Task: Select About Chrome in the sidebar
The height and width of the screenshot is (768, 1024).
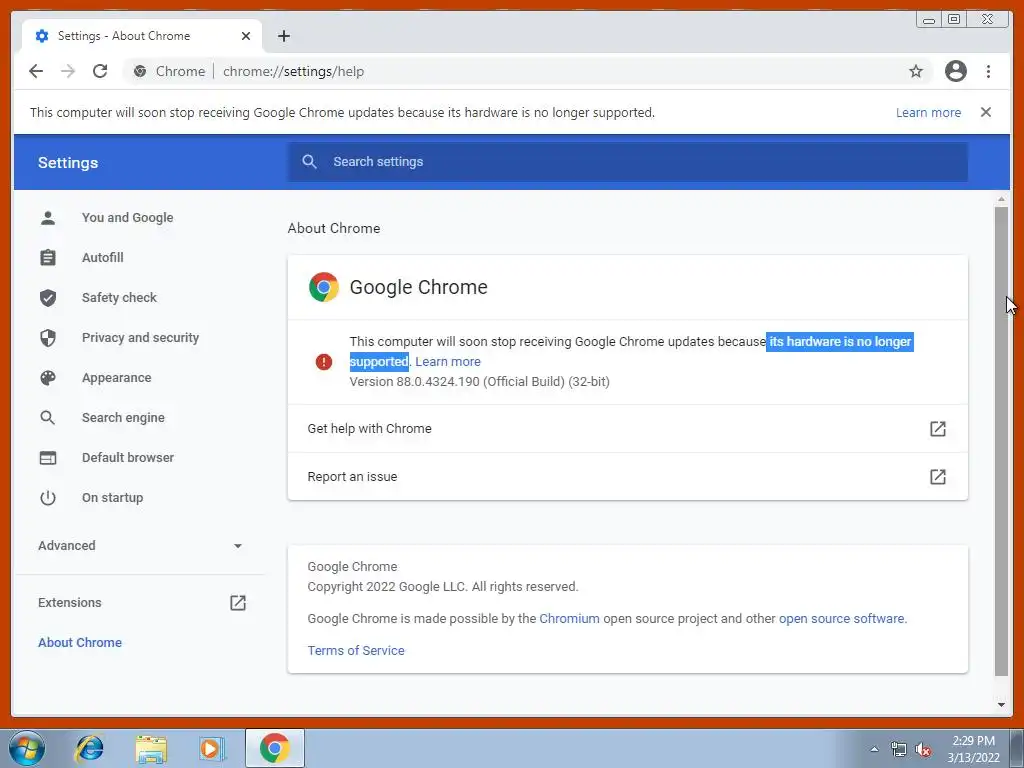Action: tap(80, 643)
